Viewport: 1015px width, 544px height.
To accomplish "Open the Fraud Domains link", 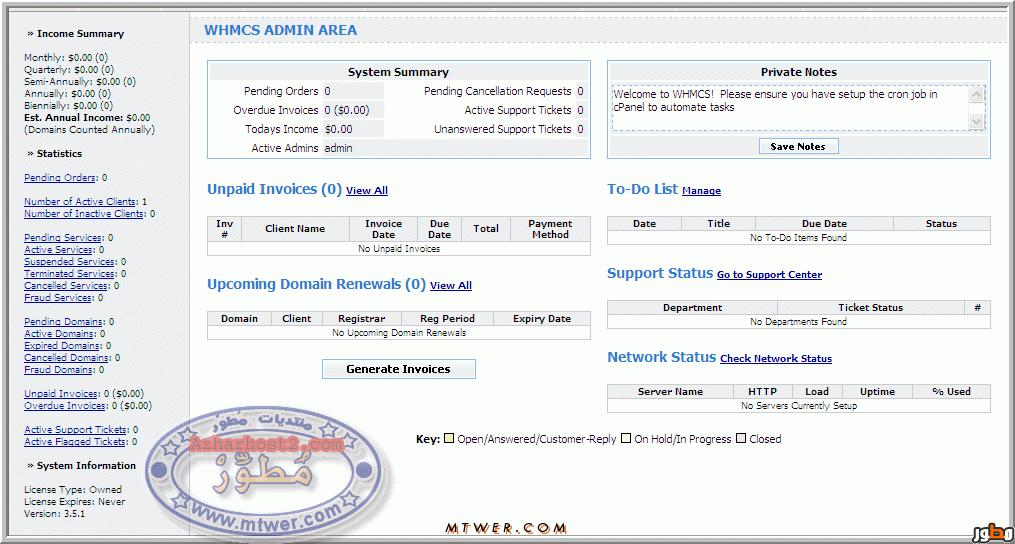I will pyautogui.click(x=58, y=370).
